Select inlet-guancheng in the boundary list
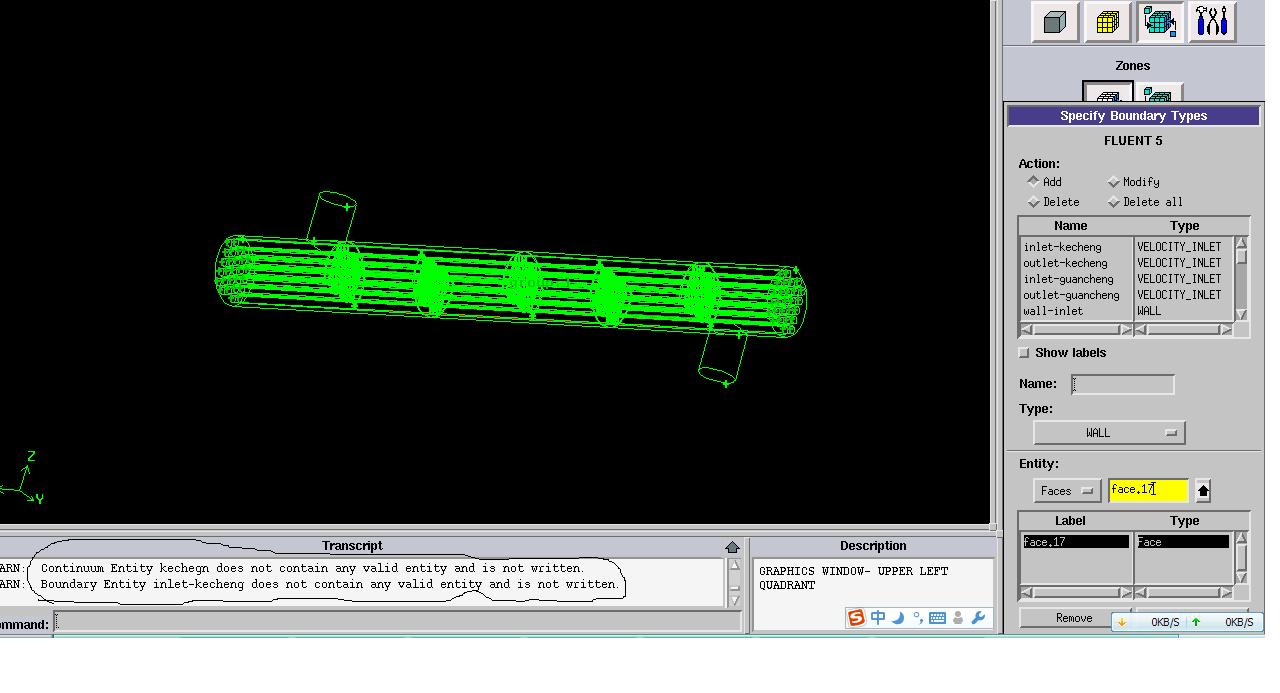1280x693 pixels. coord(1068,279)
